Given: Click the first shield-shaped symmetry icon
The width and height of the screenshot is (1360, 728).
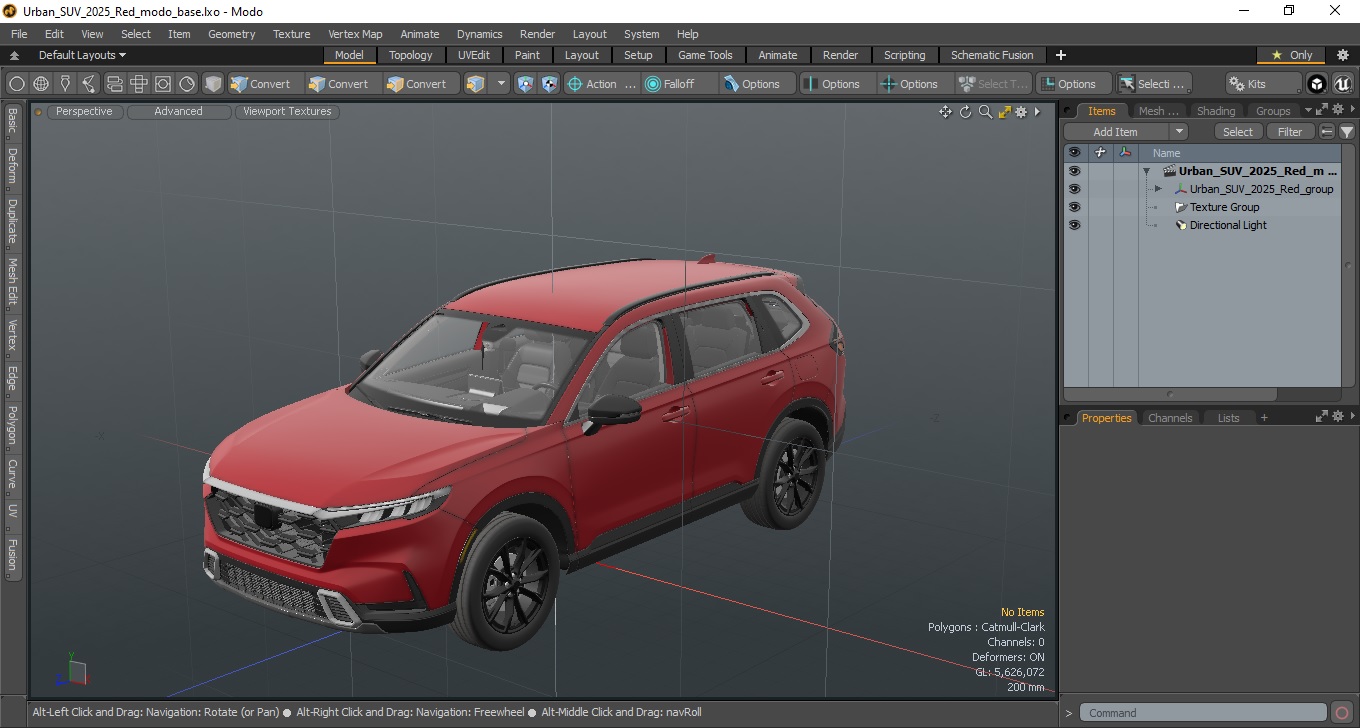Looking at the screenshot, I should click(x=525, y=84).
